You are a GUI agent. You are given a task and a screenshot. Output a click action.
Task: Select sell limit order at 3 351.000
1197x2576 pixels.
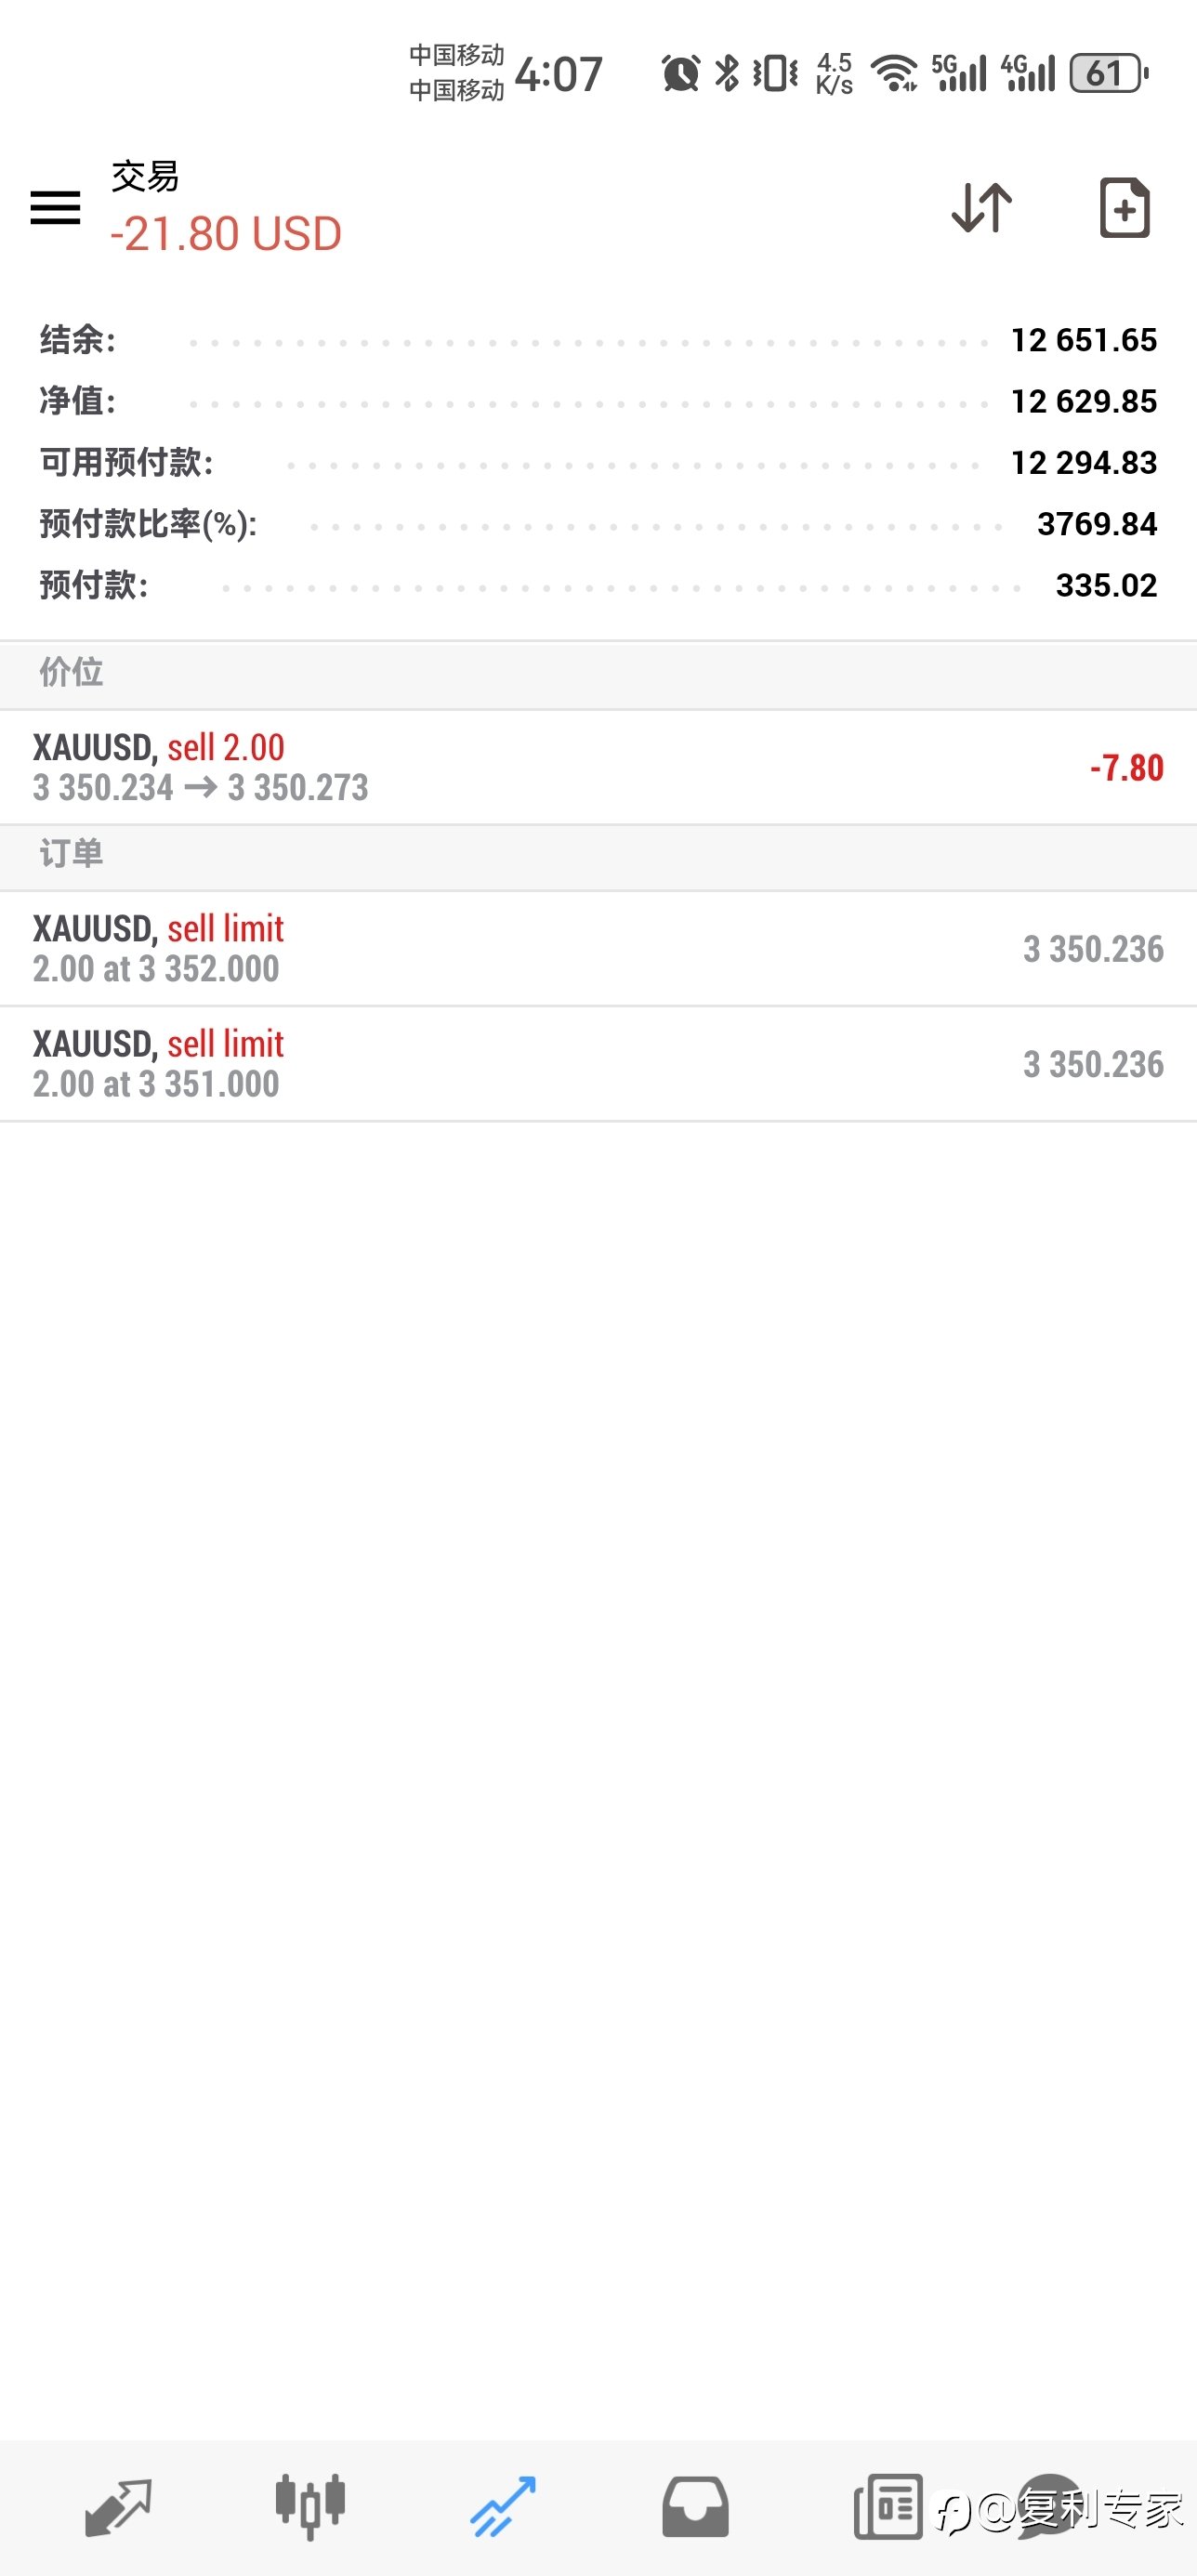click(x=598, y=1064)
